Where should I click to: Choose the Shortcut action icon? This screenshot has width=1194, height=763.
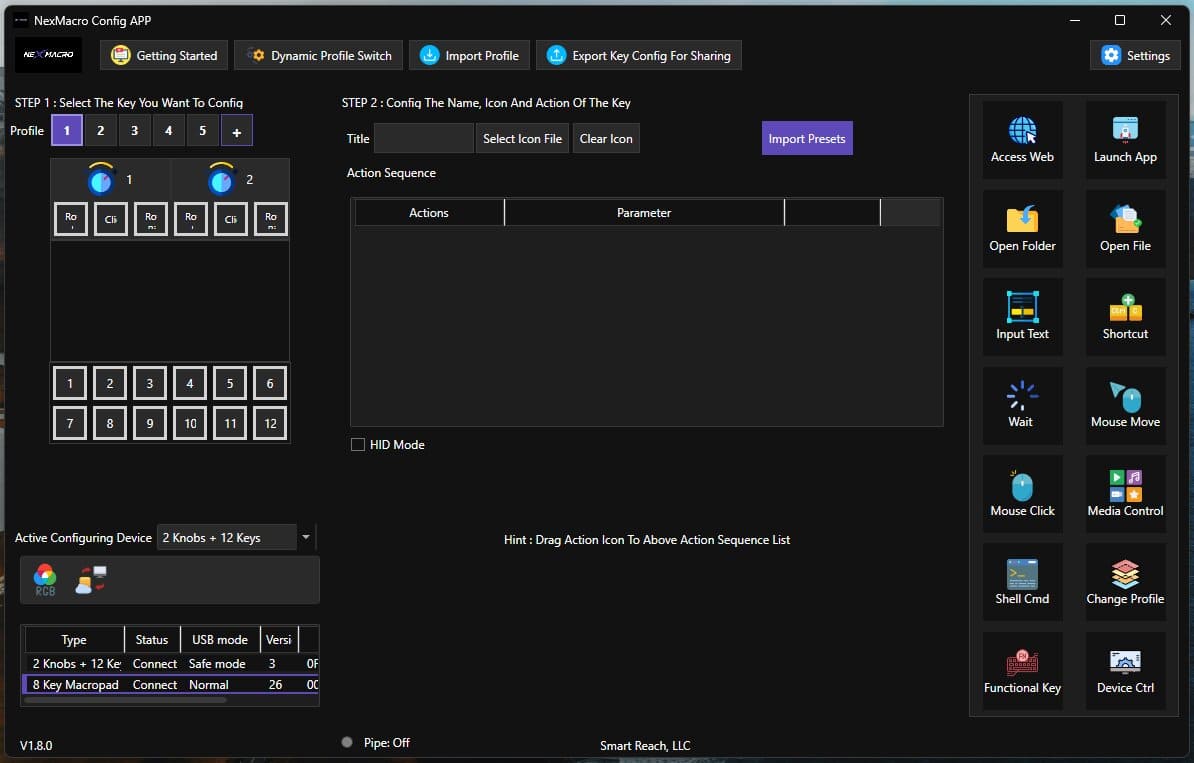1125,316
